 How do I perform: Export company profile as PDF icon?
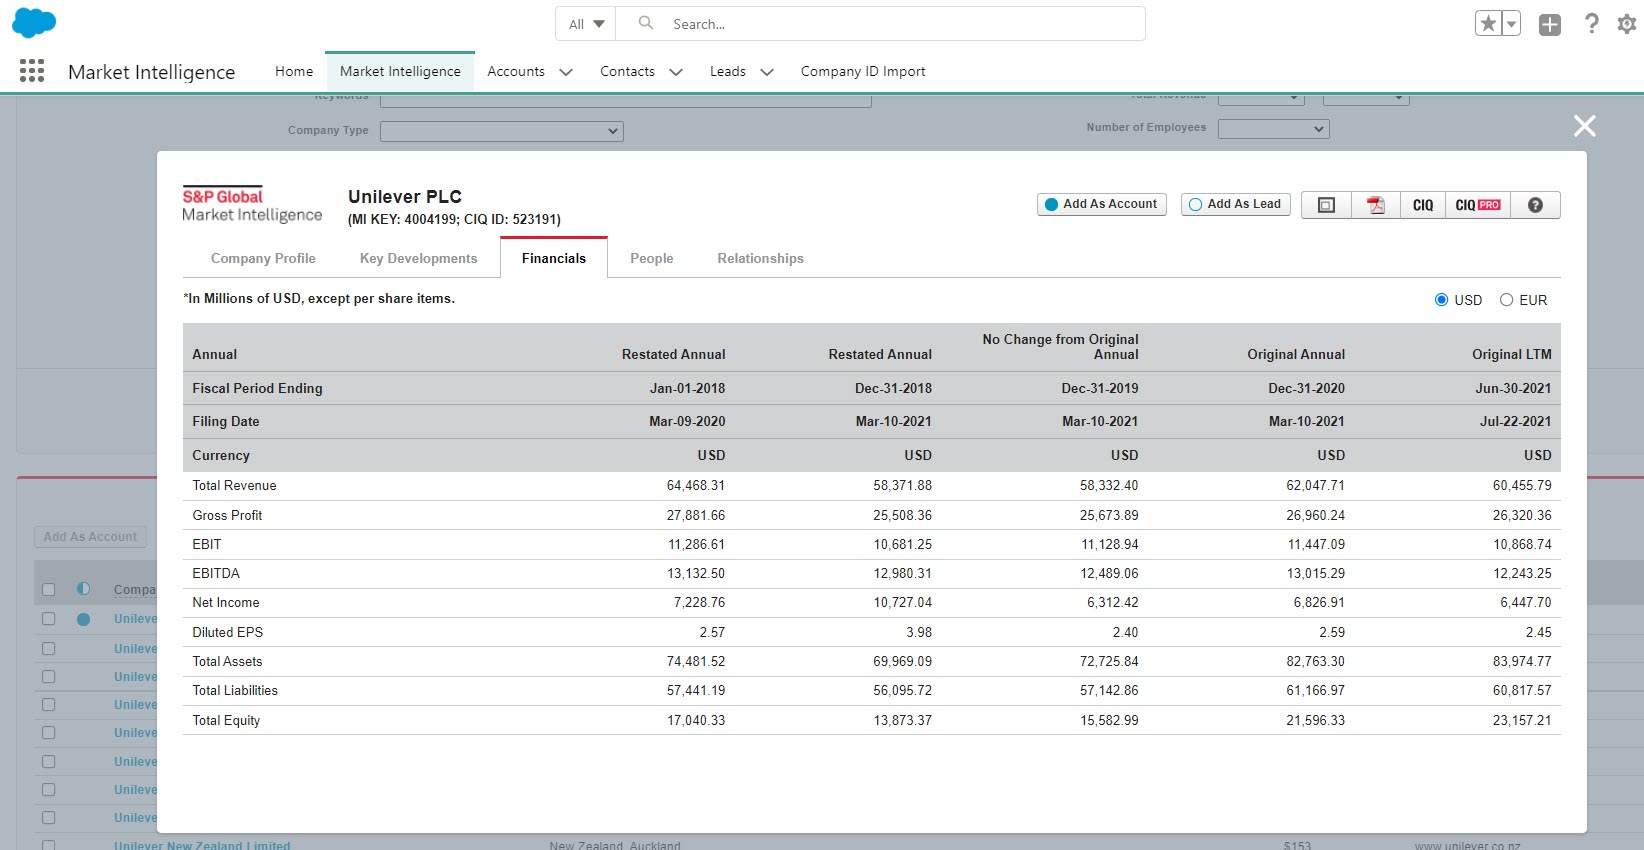(x=1376, y=205)
